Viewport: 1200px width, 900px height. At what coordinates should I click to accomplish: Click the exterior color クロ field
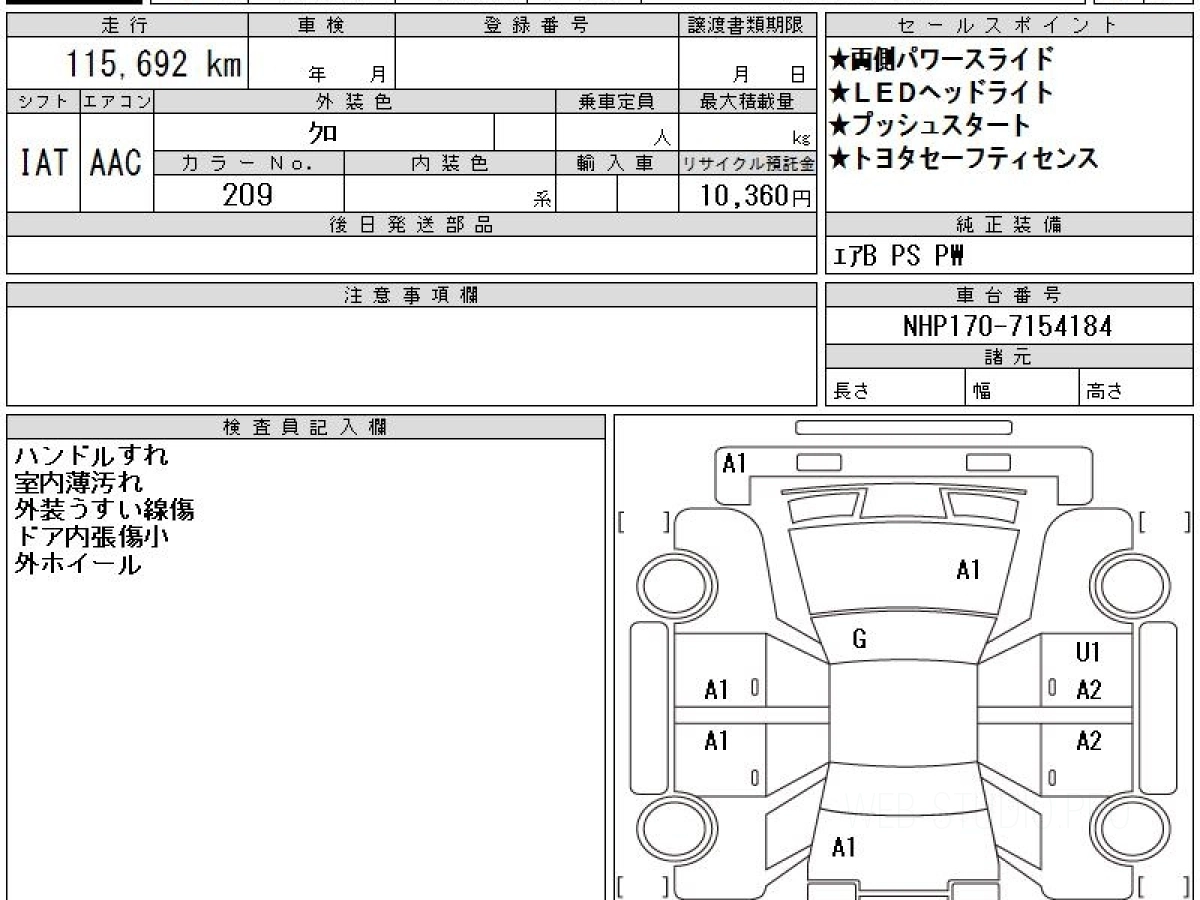324,132
